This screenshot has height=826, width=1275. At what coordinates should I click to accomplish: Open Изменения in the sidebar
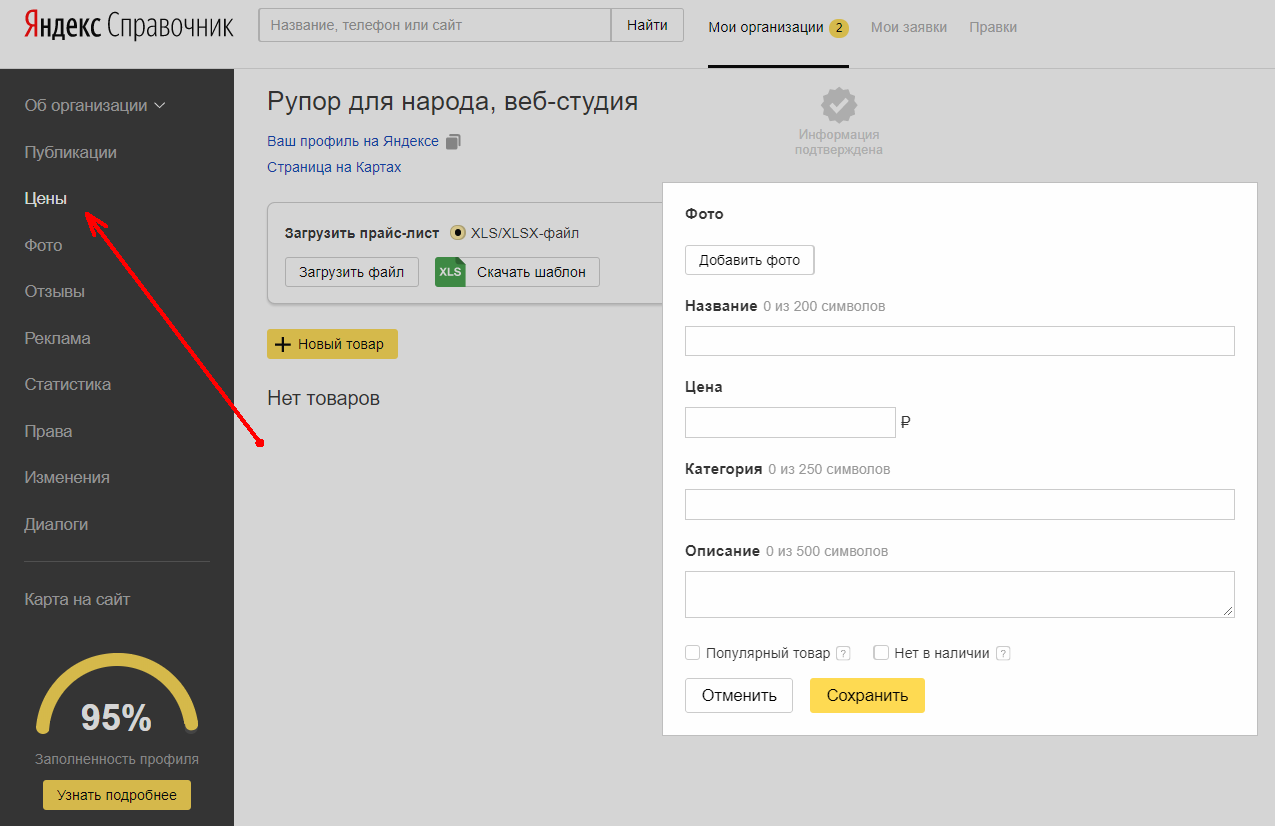click(x=67, y=478)
